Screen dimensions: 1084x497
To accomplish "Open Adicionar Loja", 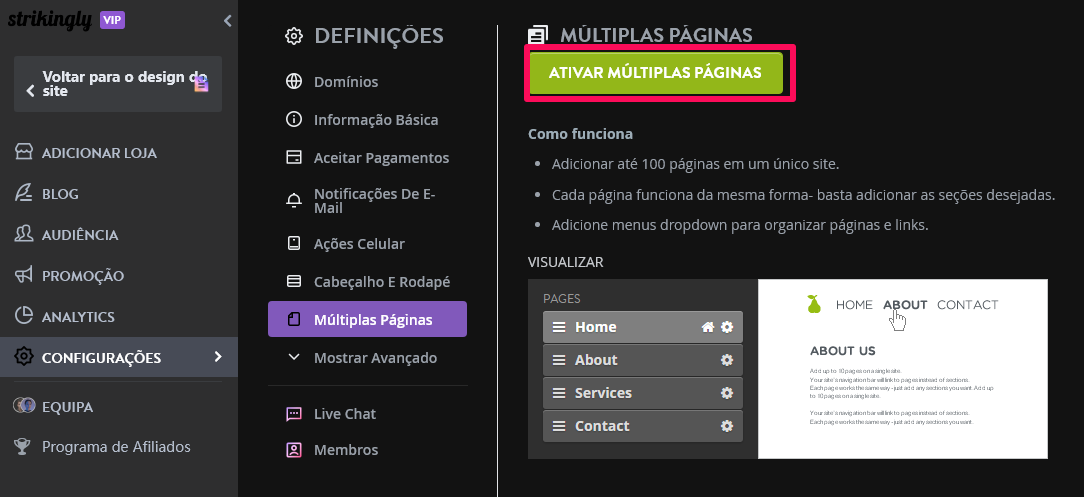I will coord(100,153).
